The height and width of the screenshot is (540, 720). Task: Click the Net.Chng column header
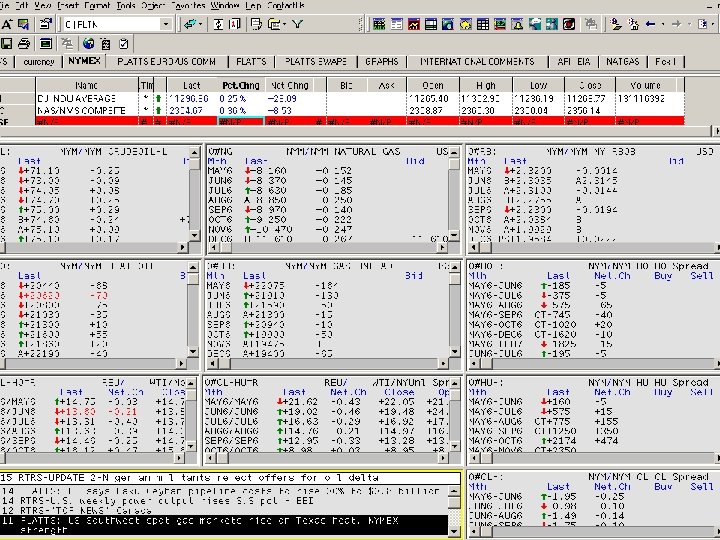(289, 85)
